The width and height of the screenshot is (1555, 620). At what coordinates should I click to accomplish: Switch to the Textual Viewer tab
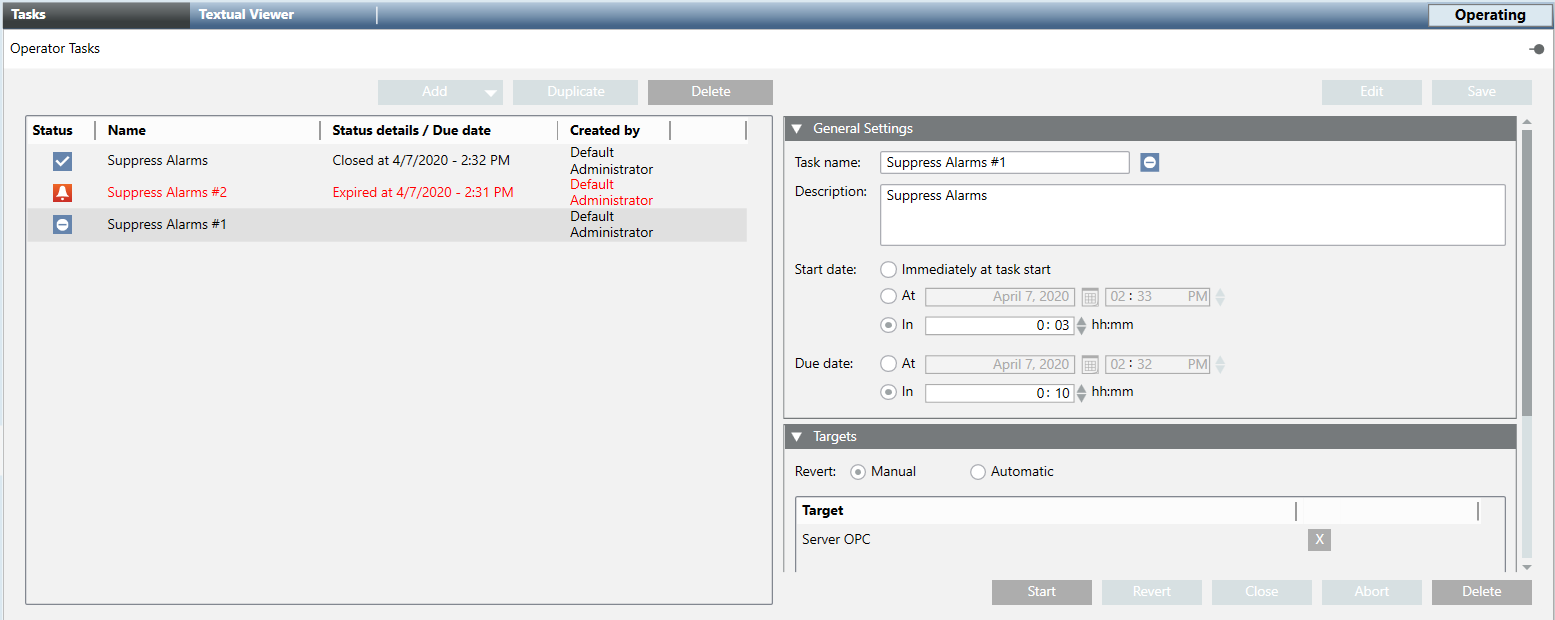pos(246,15)
